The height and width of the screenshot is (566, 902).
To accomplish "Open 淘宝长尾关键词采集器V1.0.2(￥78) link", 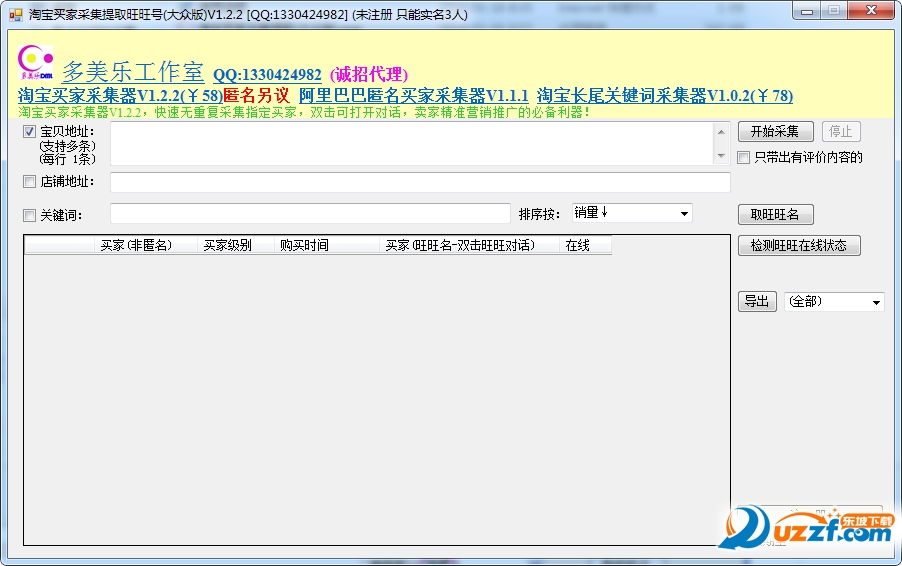I will 665,95.
